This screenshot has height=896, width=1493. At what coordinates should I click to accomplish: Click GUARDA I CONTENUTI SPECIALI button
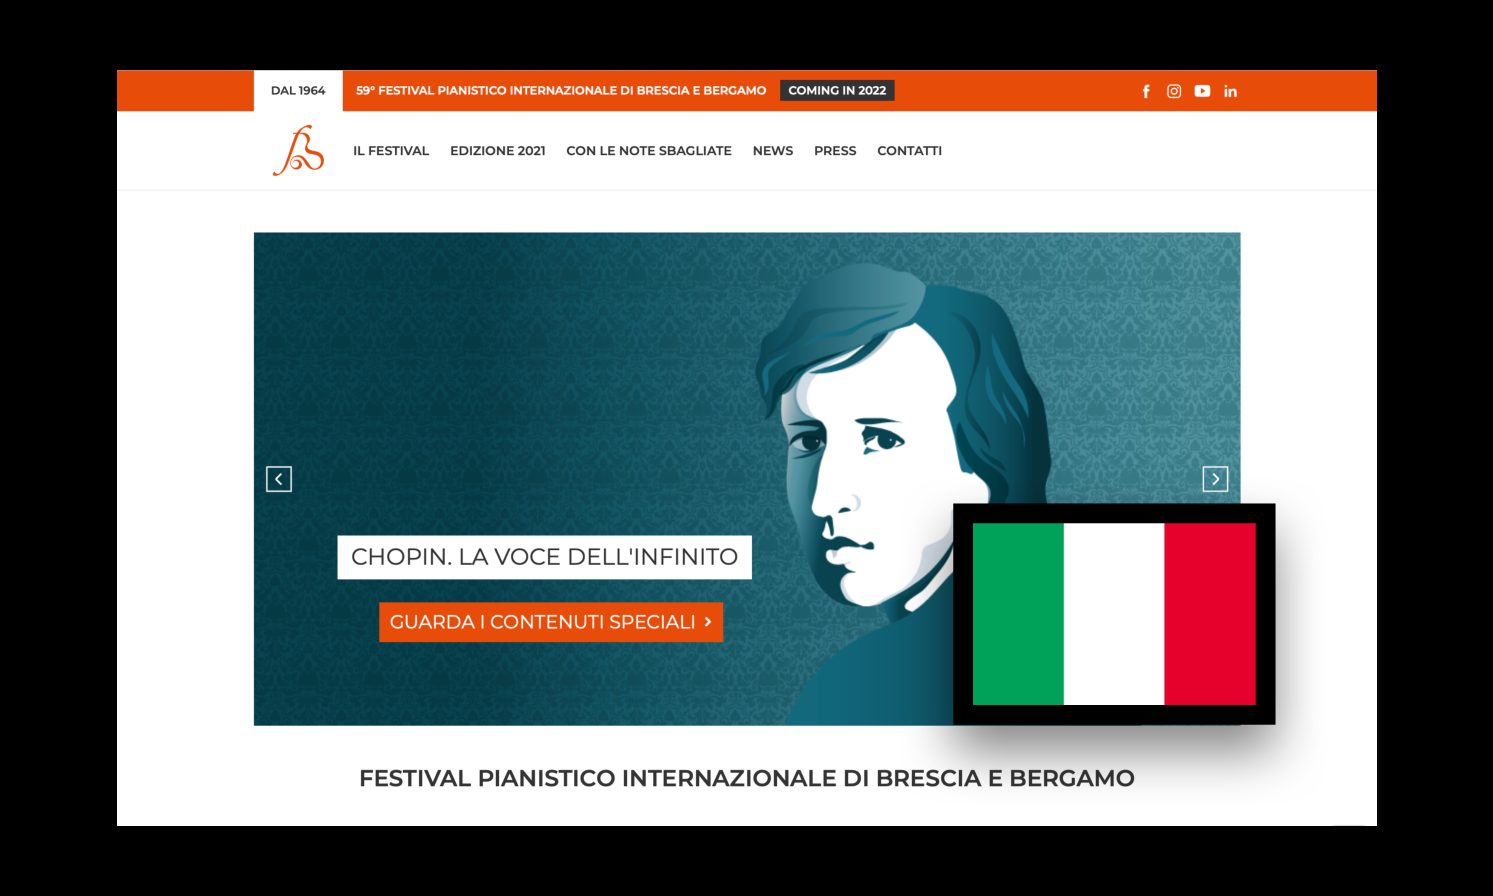pos(551,622)
